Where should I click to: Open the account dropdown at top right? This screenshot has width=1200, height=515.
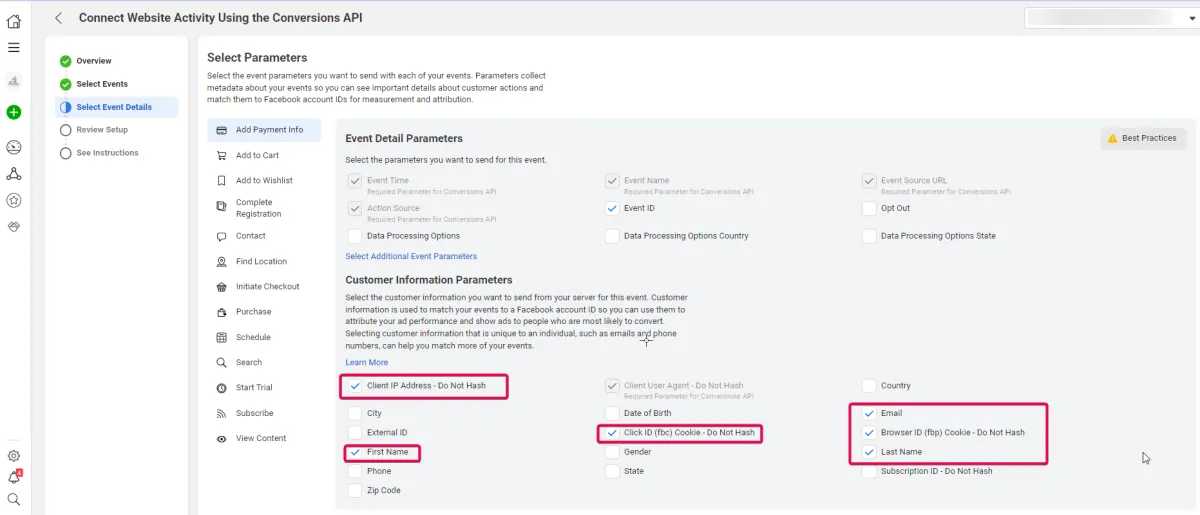click(1108, 18)
